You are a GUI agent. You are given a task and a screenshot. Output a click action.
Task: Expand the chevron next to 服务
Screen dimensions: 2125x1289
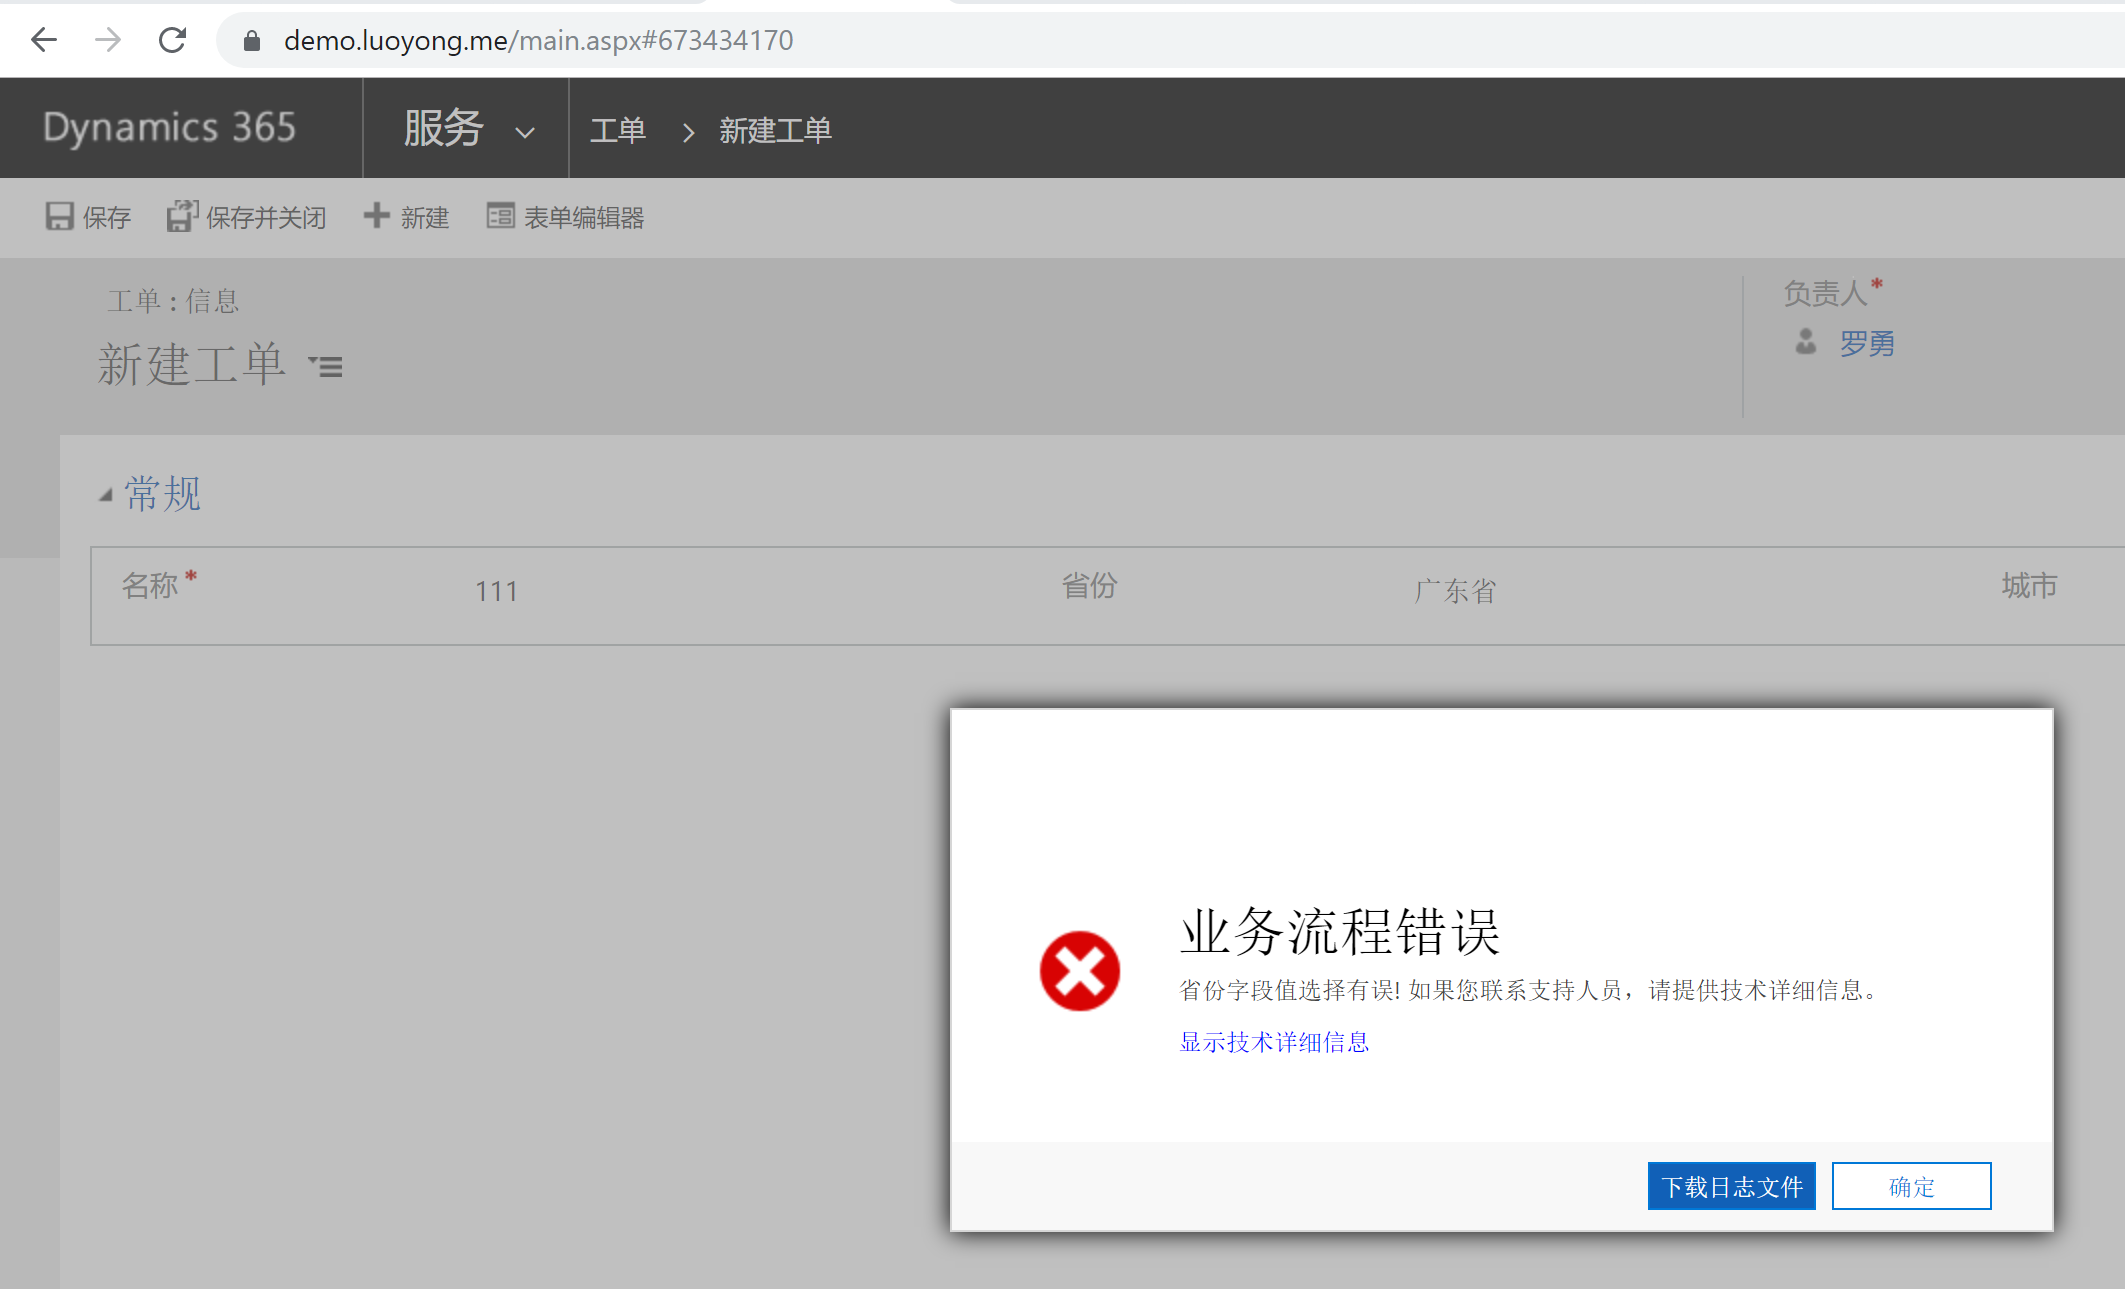(x=525, y=132)
